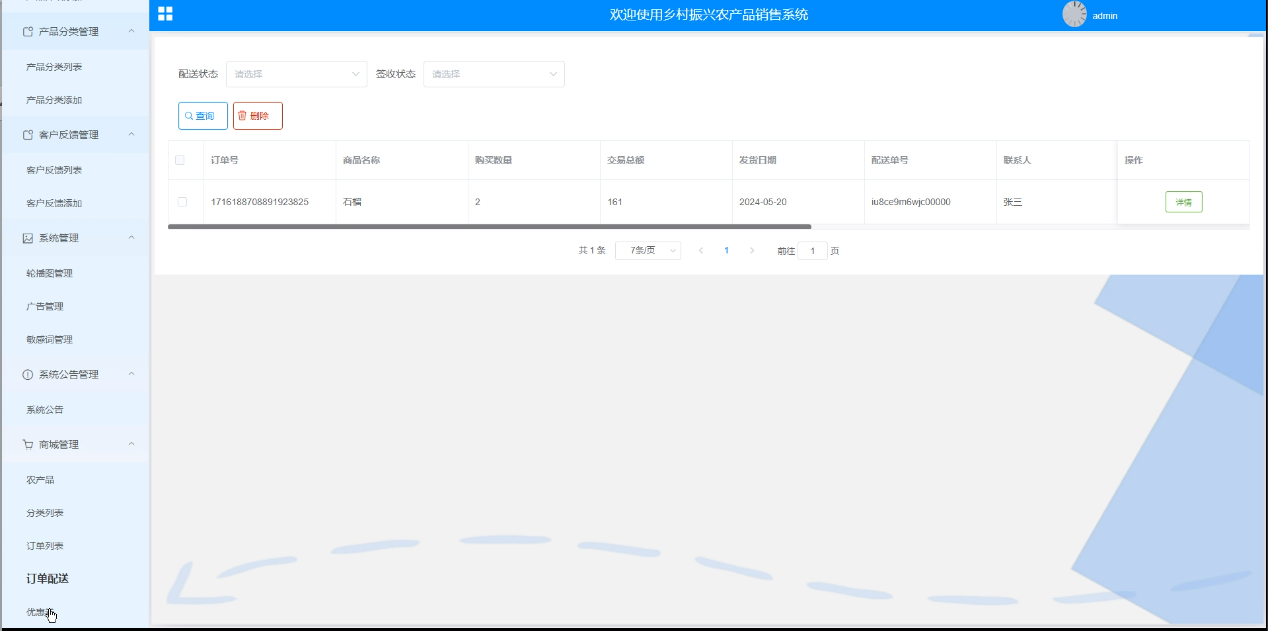Click the 共 1 条 total count text
Screen dimensions: 1268x631
click(x=592, y=251)
